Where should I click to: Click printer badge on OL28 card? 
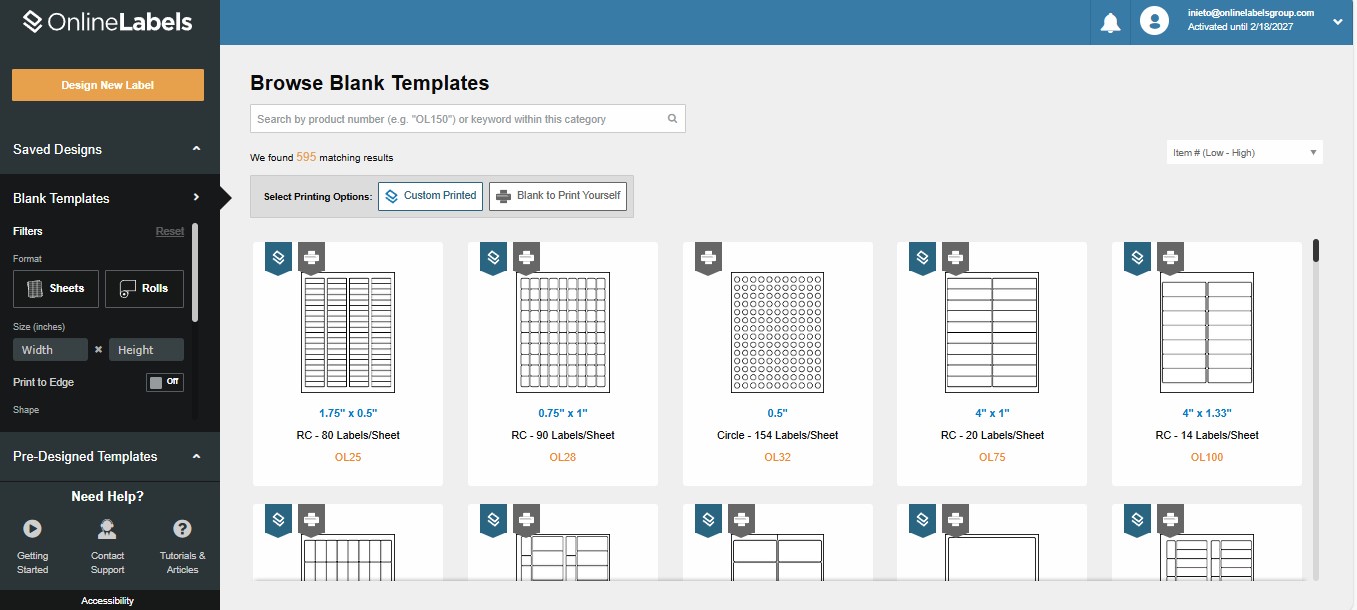[526, 257]
